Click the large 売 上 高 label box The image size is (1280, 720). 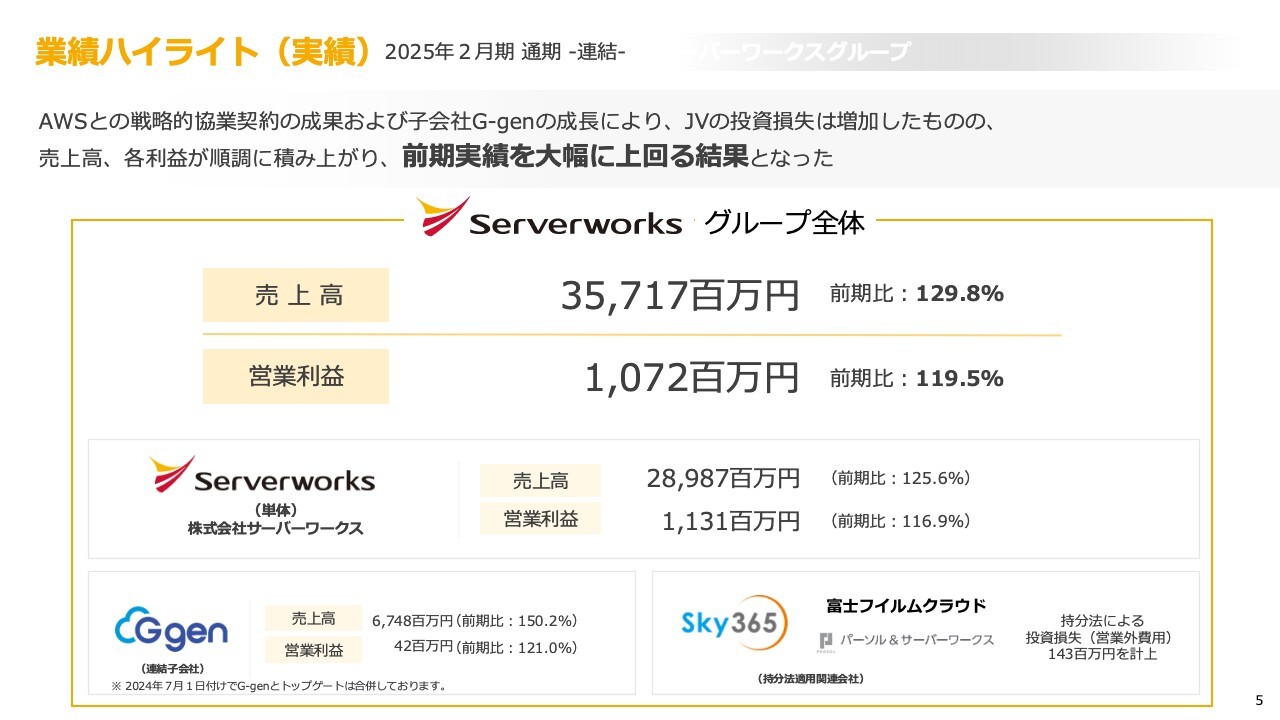point(295,295)
